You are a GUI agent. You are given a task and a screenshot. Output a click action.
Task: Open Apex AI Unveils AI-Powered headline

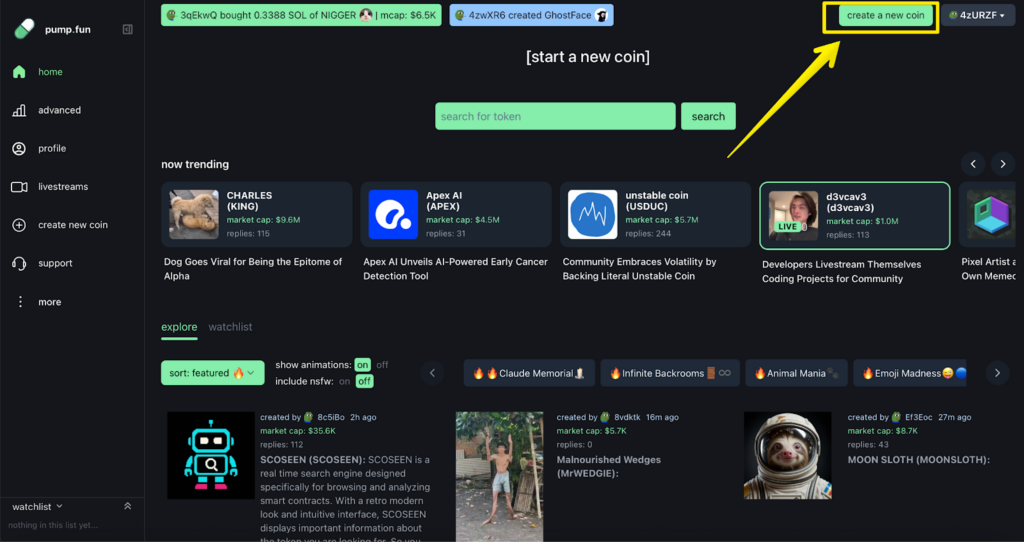pyautogui.click(x=455, y=269)
